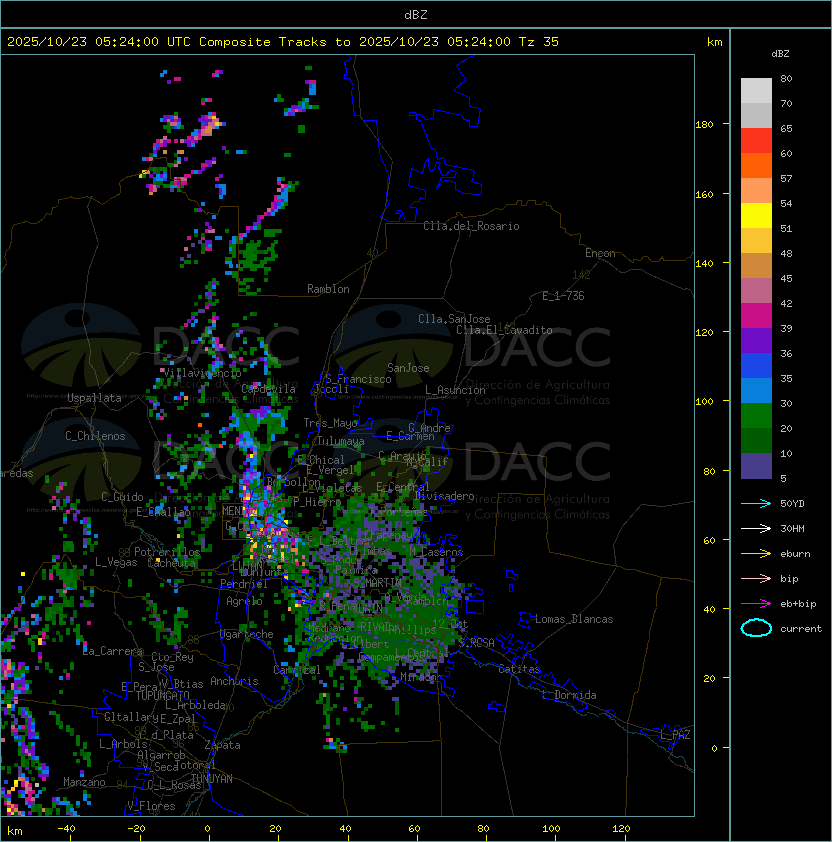
Task: Click the dBZ title at the top
Action: point(416,14)
